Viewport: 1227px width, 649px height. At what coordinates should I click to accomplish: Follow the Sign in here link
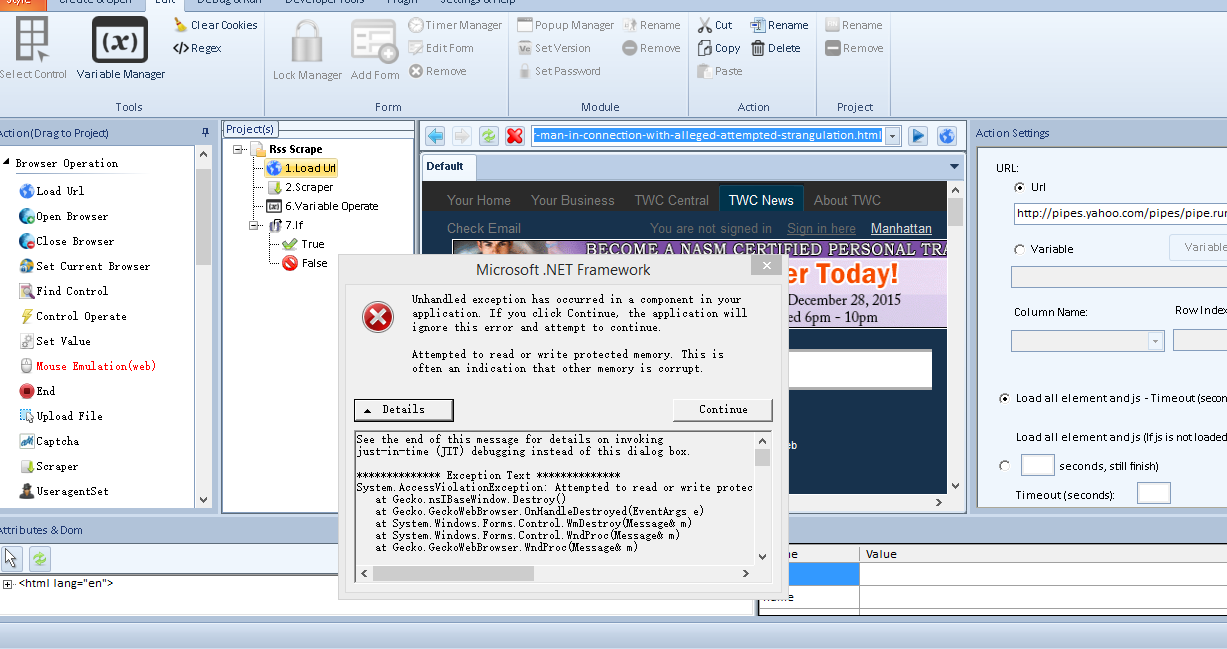point(821,229)
